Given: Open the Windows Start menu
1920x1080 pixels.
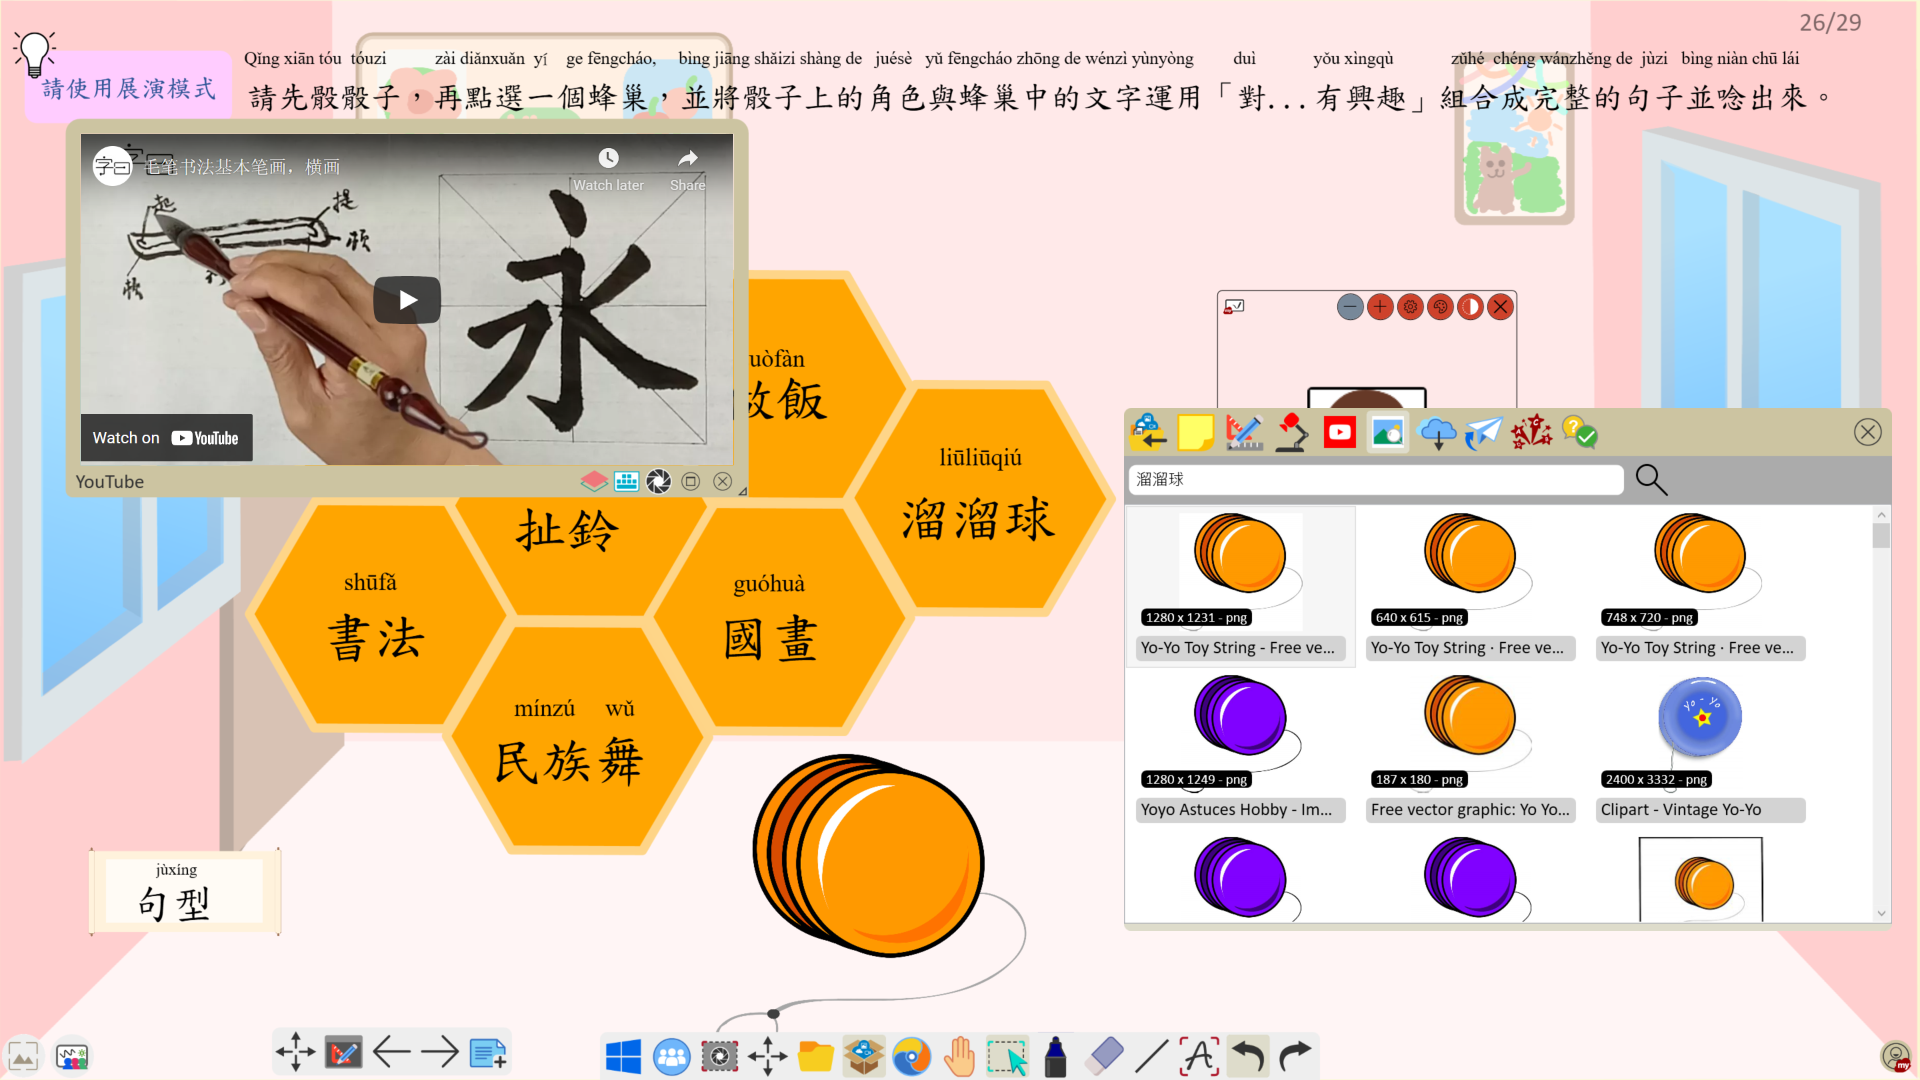Looking at the screenshot, I should coord(623,1055).
